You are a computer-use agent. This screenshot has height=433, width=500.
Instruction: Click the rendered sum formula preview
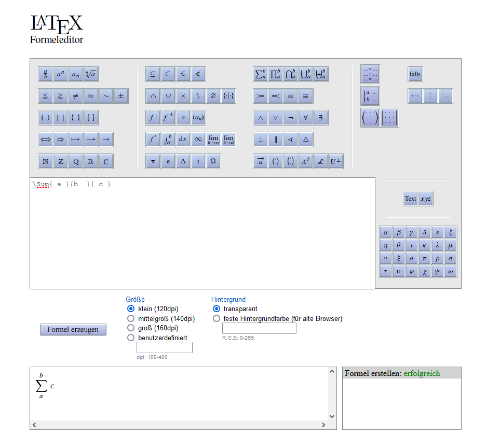(44, 386)
